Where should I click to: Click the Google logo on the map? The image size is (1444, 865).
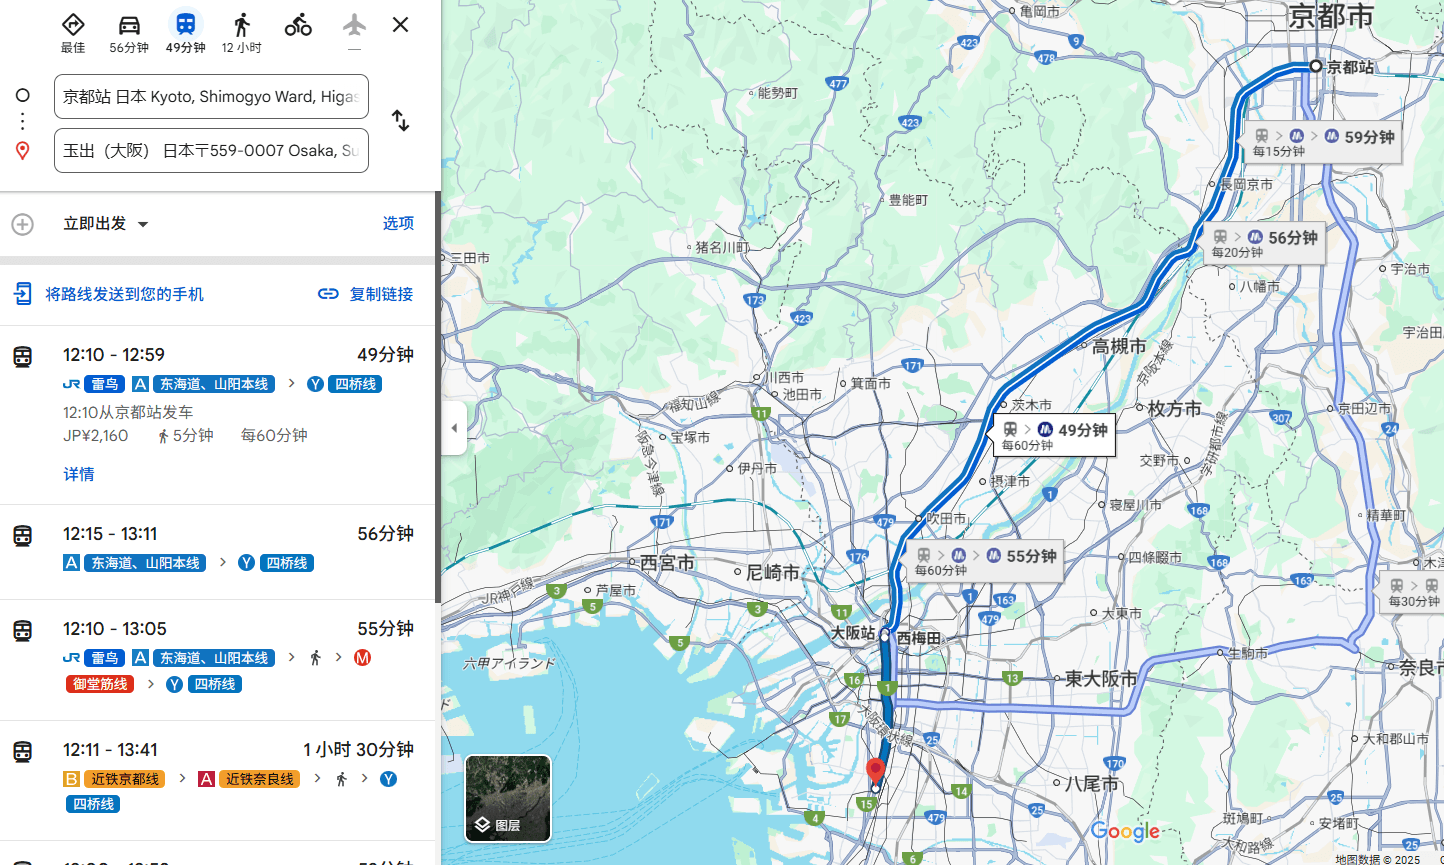(1125, 831)
